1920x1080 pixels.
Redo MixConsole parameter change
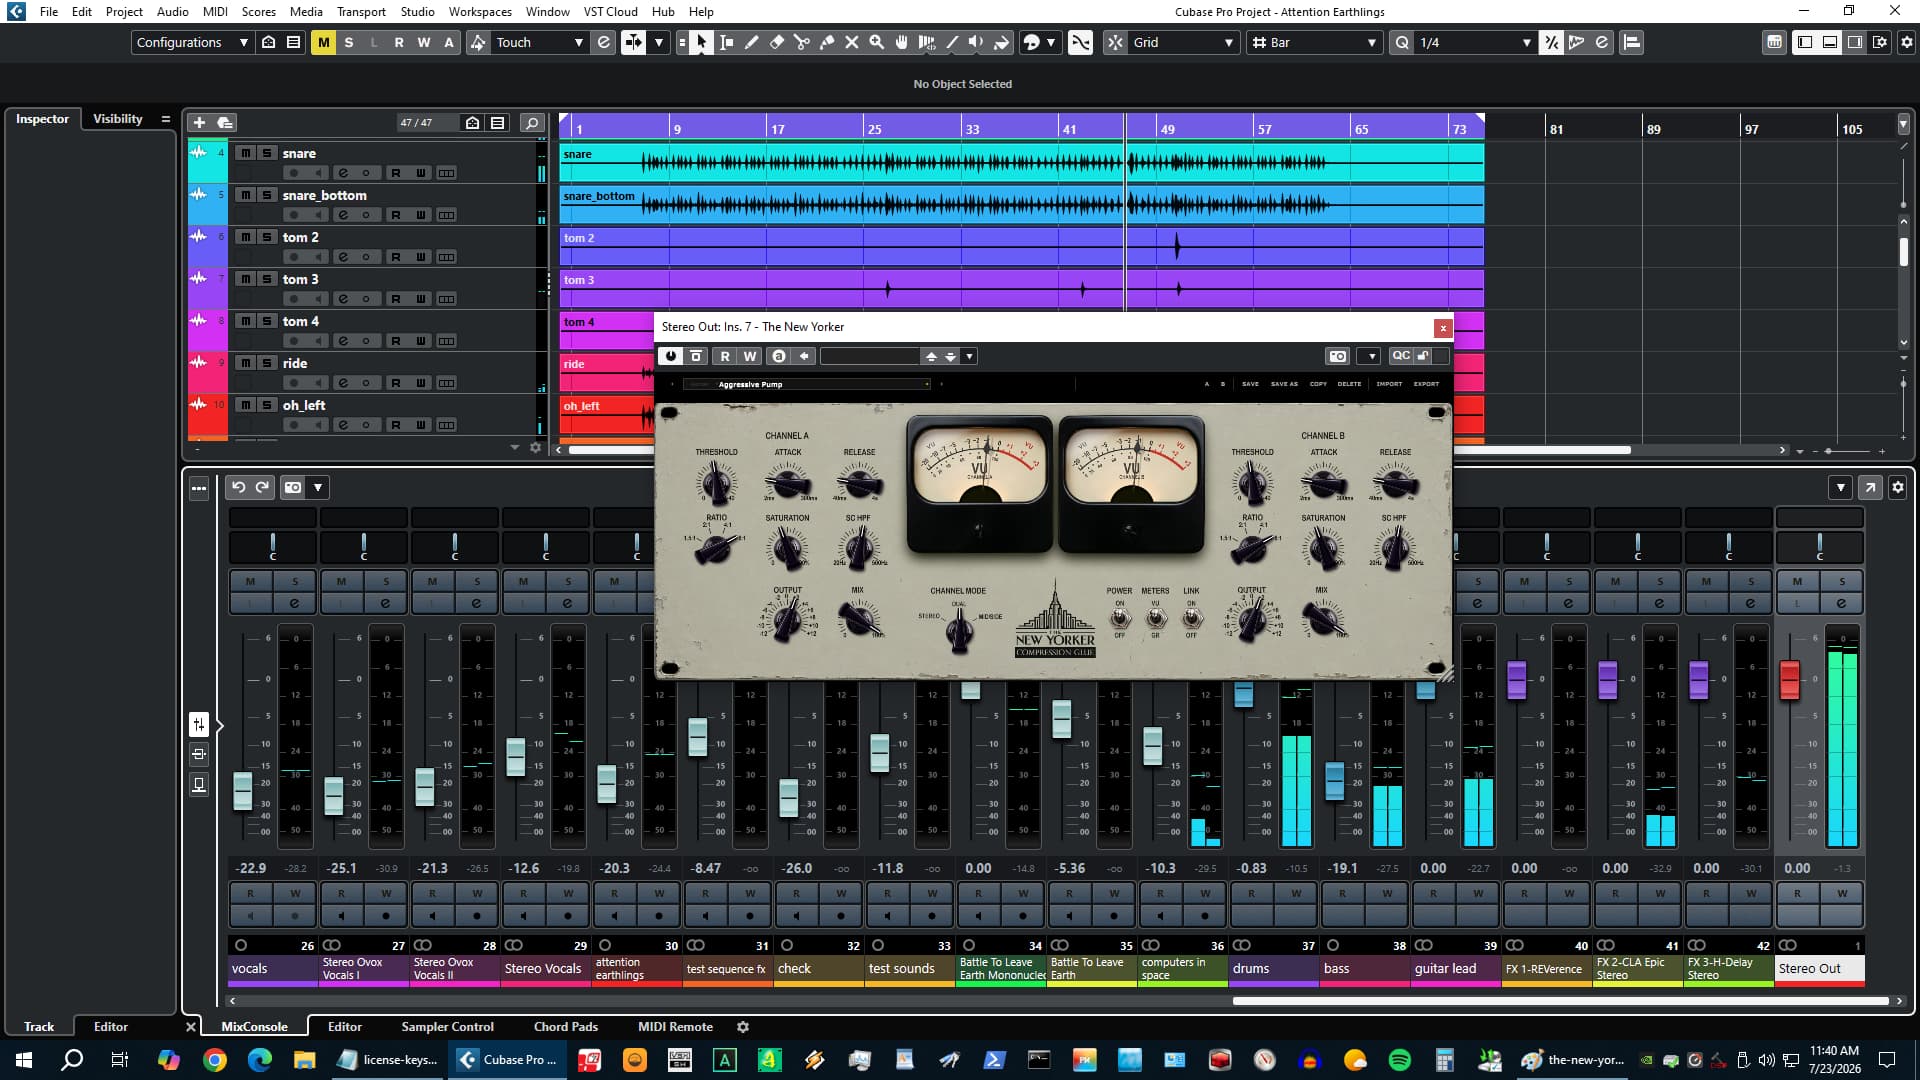262,487
